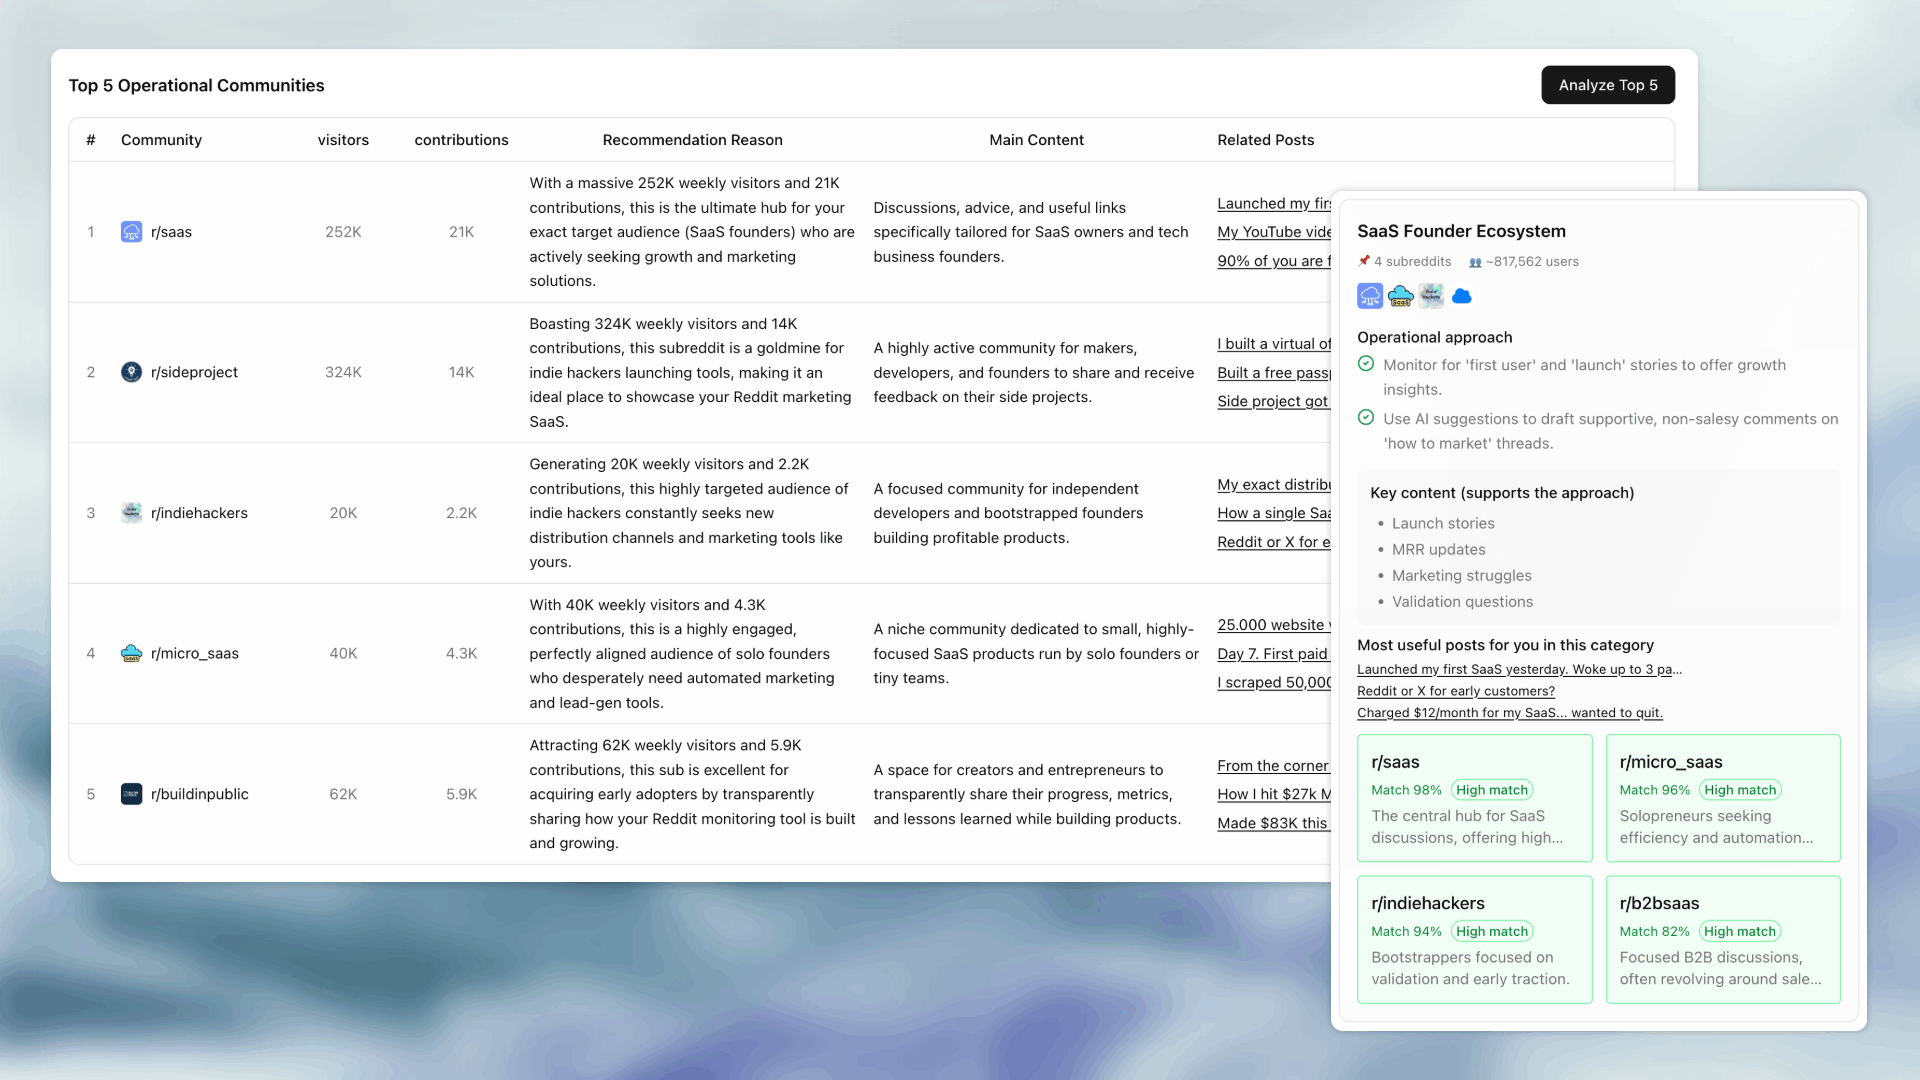Viewport: 1920px width, 1080px height.
Task: Click the 'Analyze Top 5' button
Action: 1607,85
